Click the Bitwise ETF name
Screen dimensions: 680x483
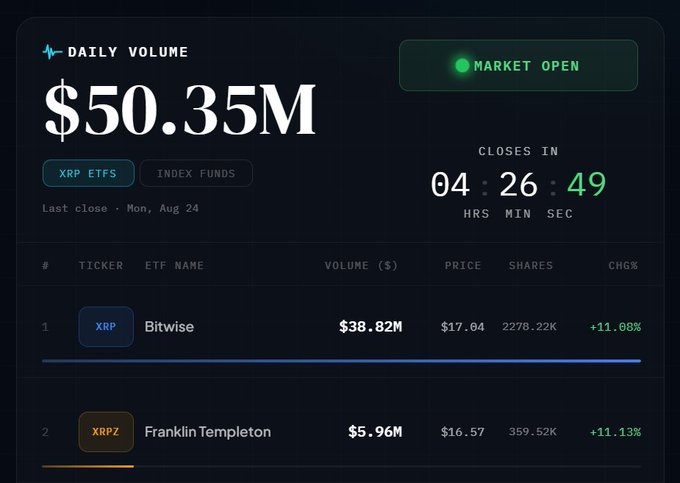pos(169,326)
